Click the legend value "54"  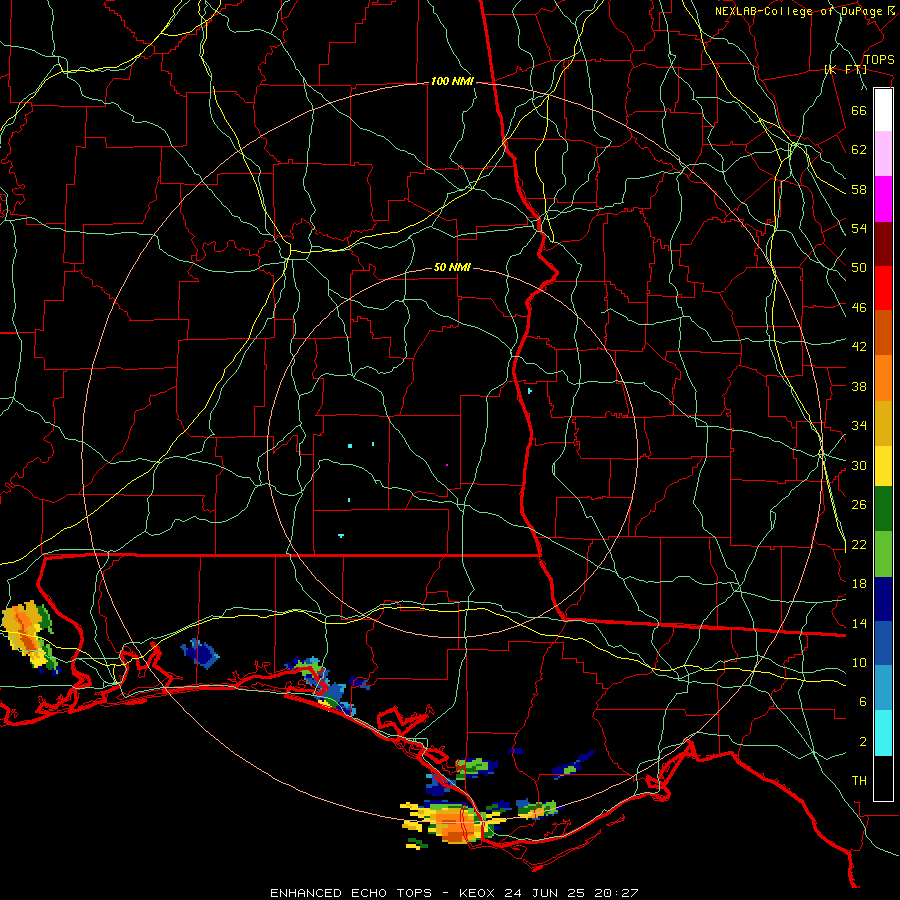[859, 228]
